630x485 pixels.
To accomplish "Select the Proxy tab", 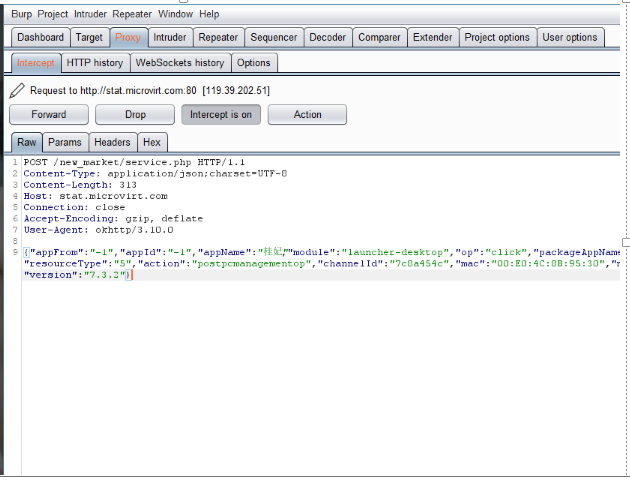I will click(128, 37).
